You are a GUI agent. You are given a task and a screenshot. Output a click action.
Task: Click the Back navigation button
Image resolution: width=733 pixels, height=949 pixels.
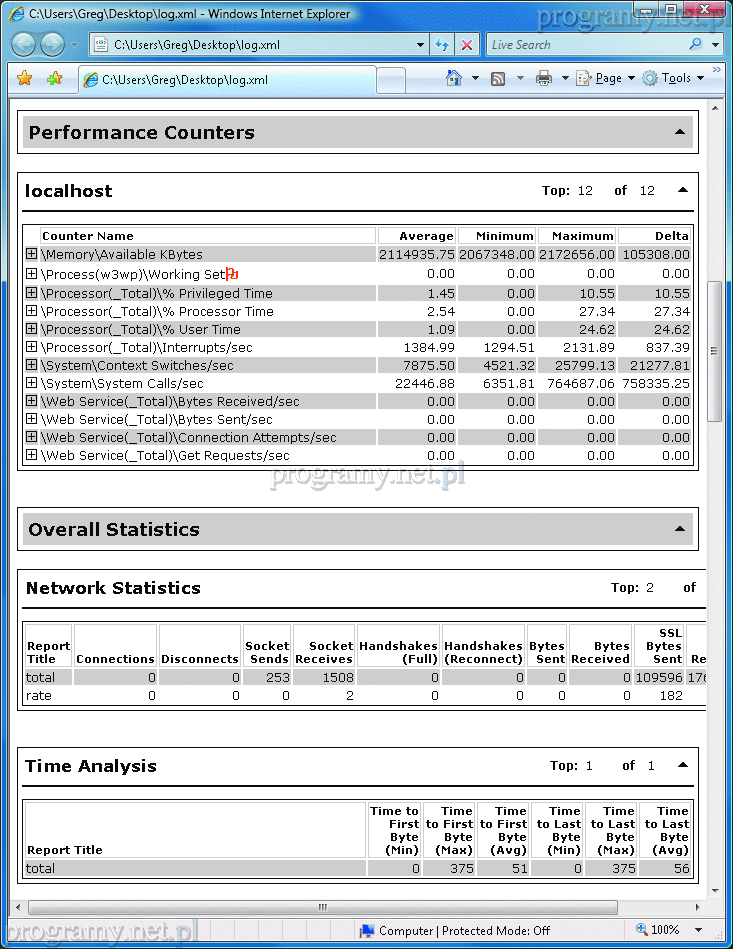point(24,44)
